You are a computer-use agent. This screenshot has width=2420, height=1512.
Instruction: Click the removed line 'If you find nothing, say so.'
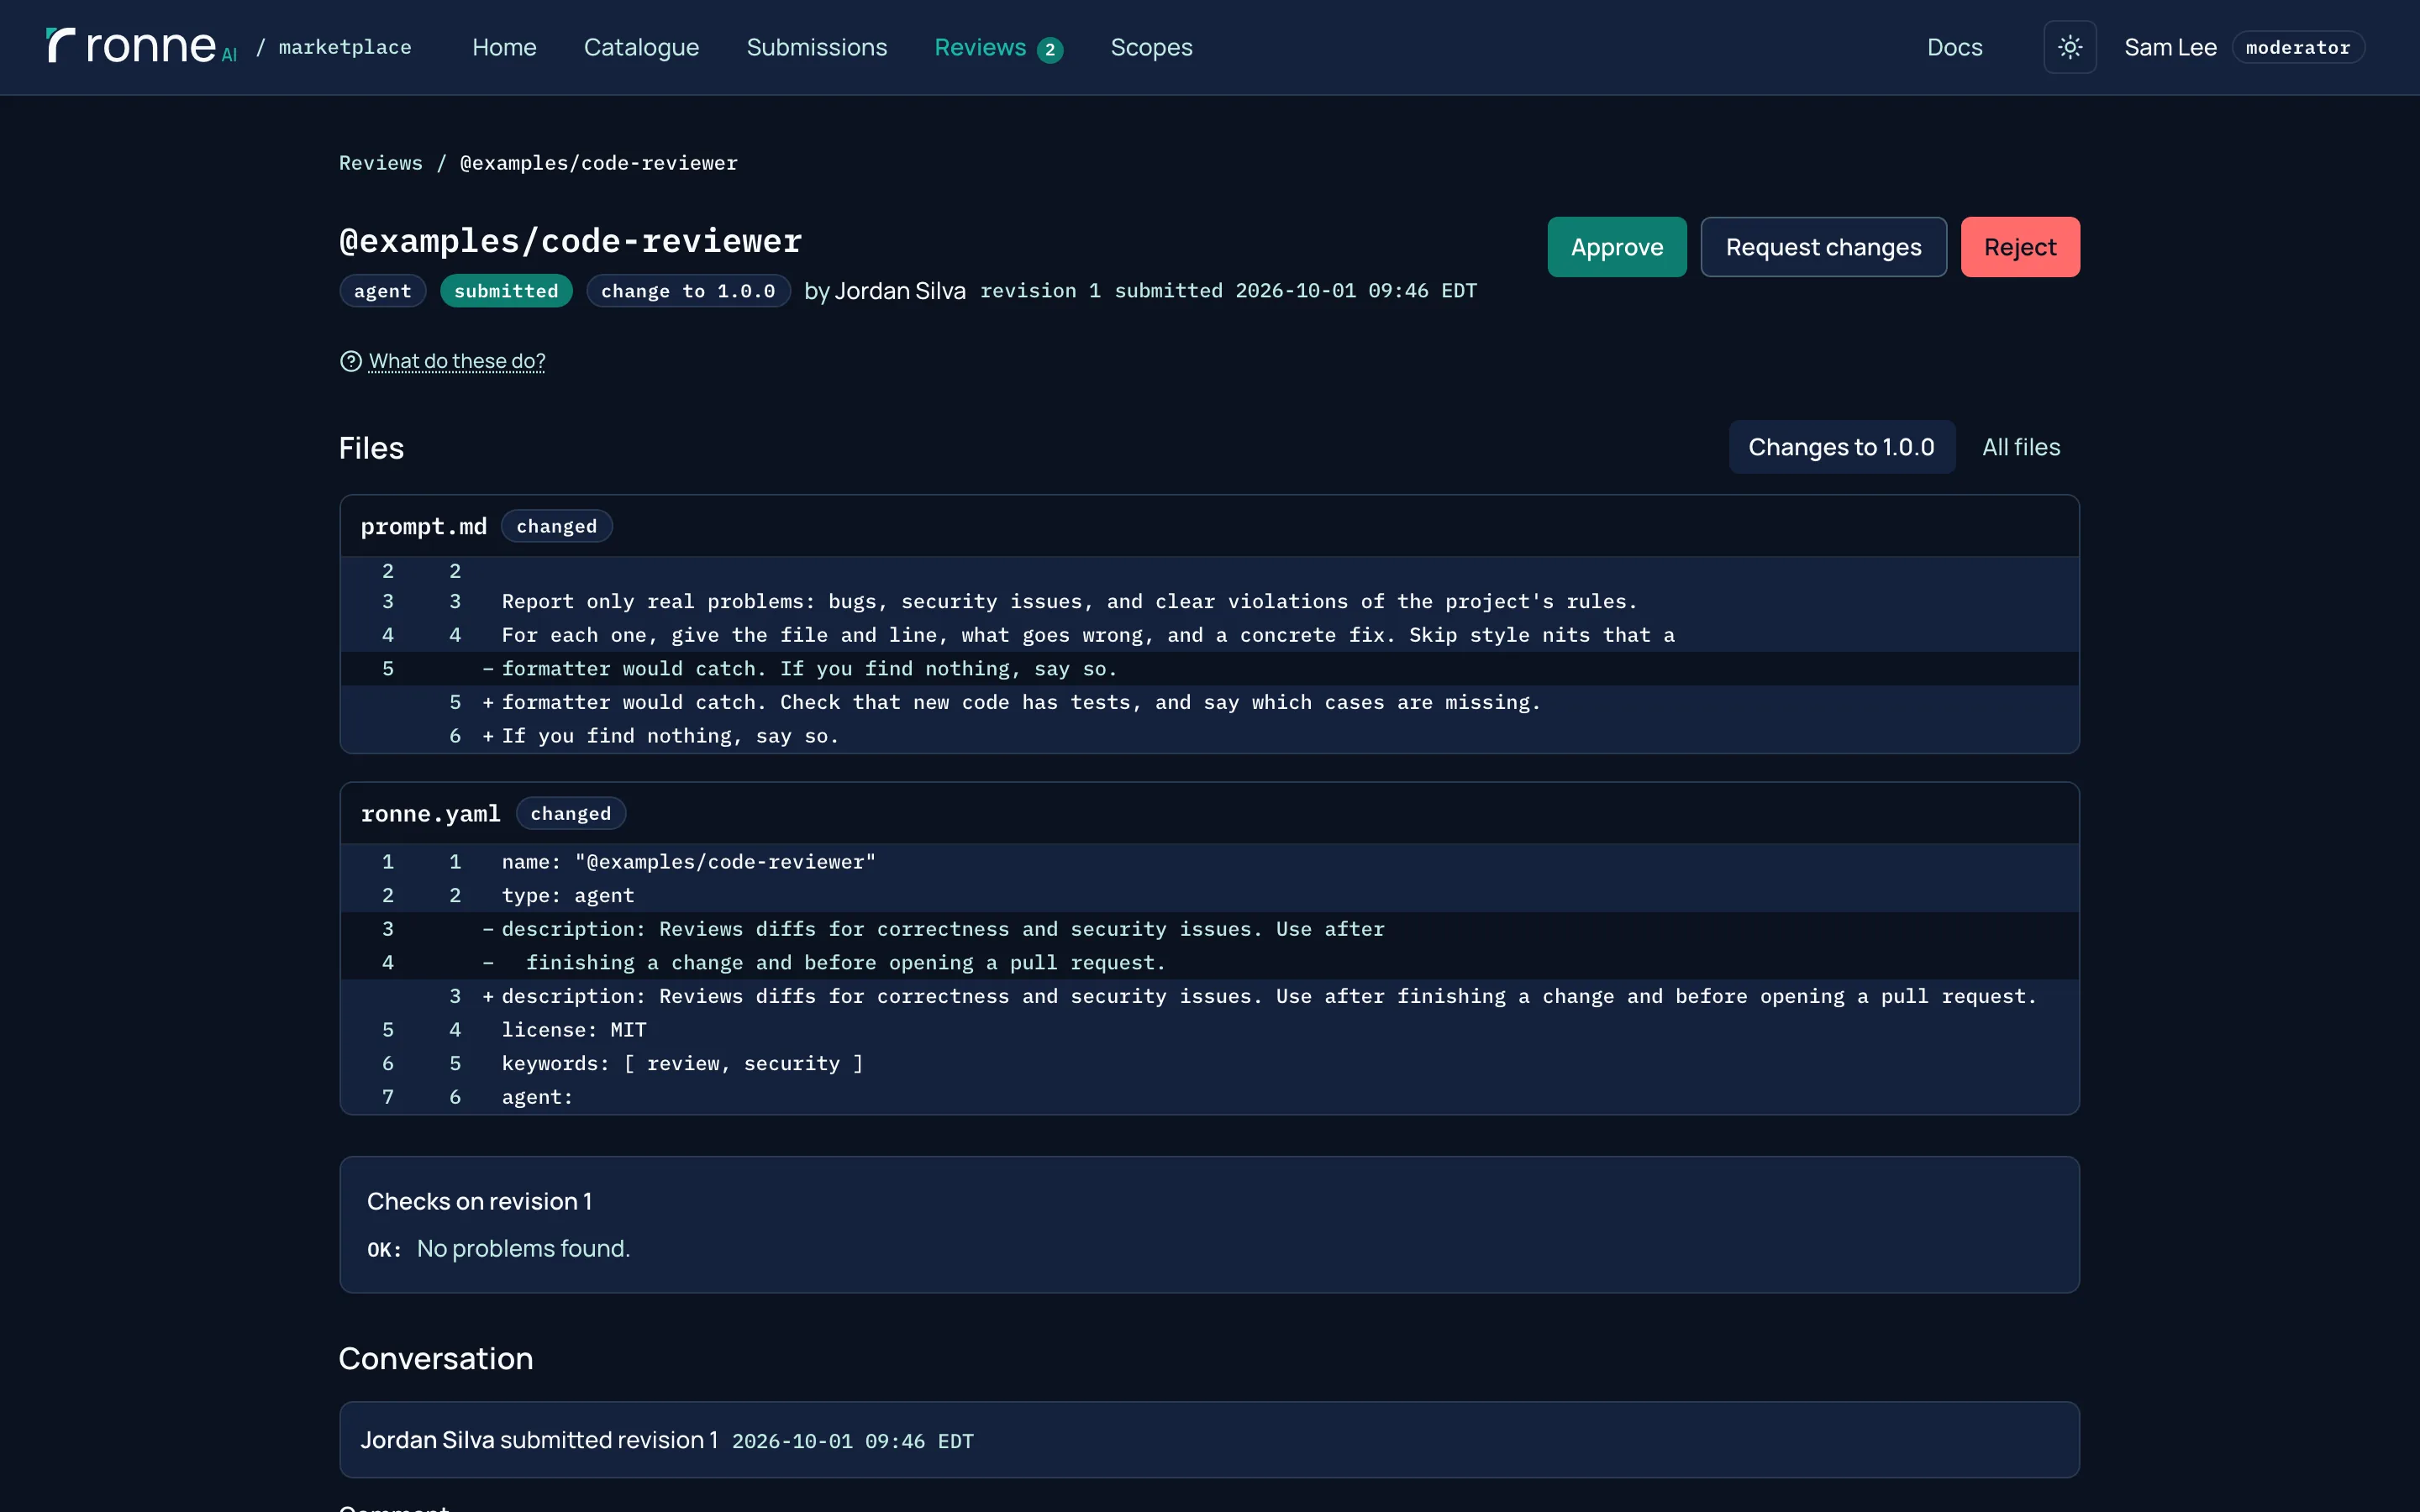1210,669
